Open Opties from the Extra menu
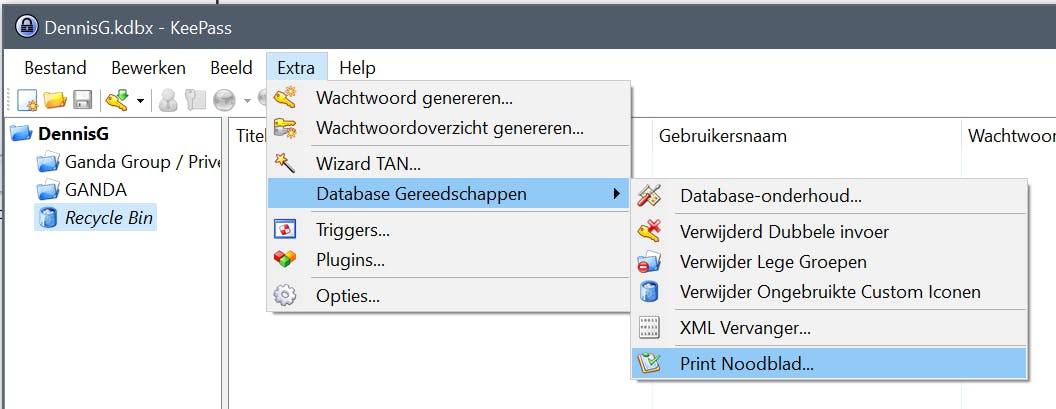Image resolution: width=1056 pixels, height=409 pixels. [347, 296]
